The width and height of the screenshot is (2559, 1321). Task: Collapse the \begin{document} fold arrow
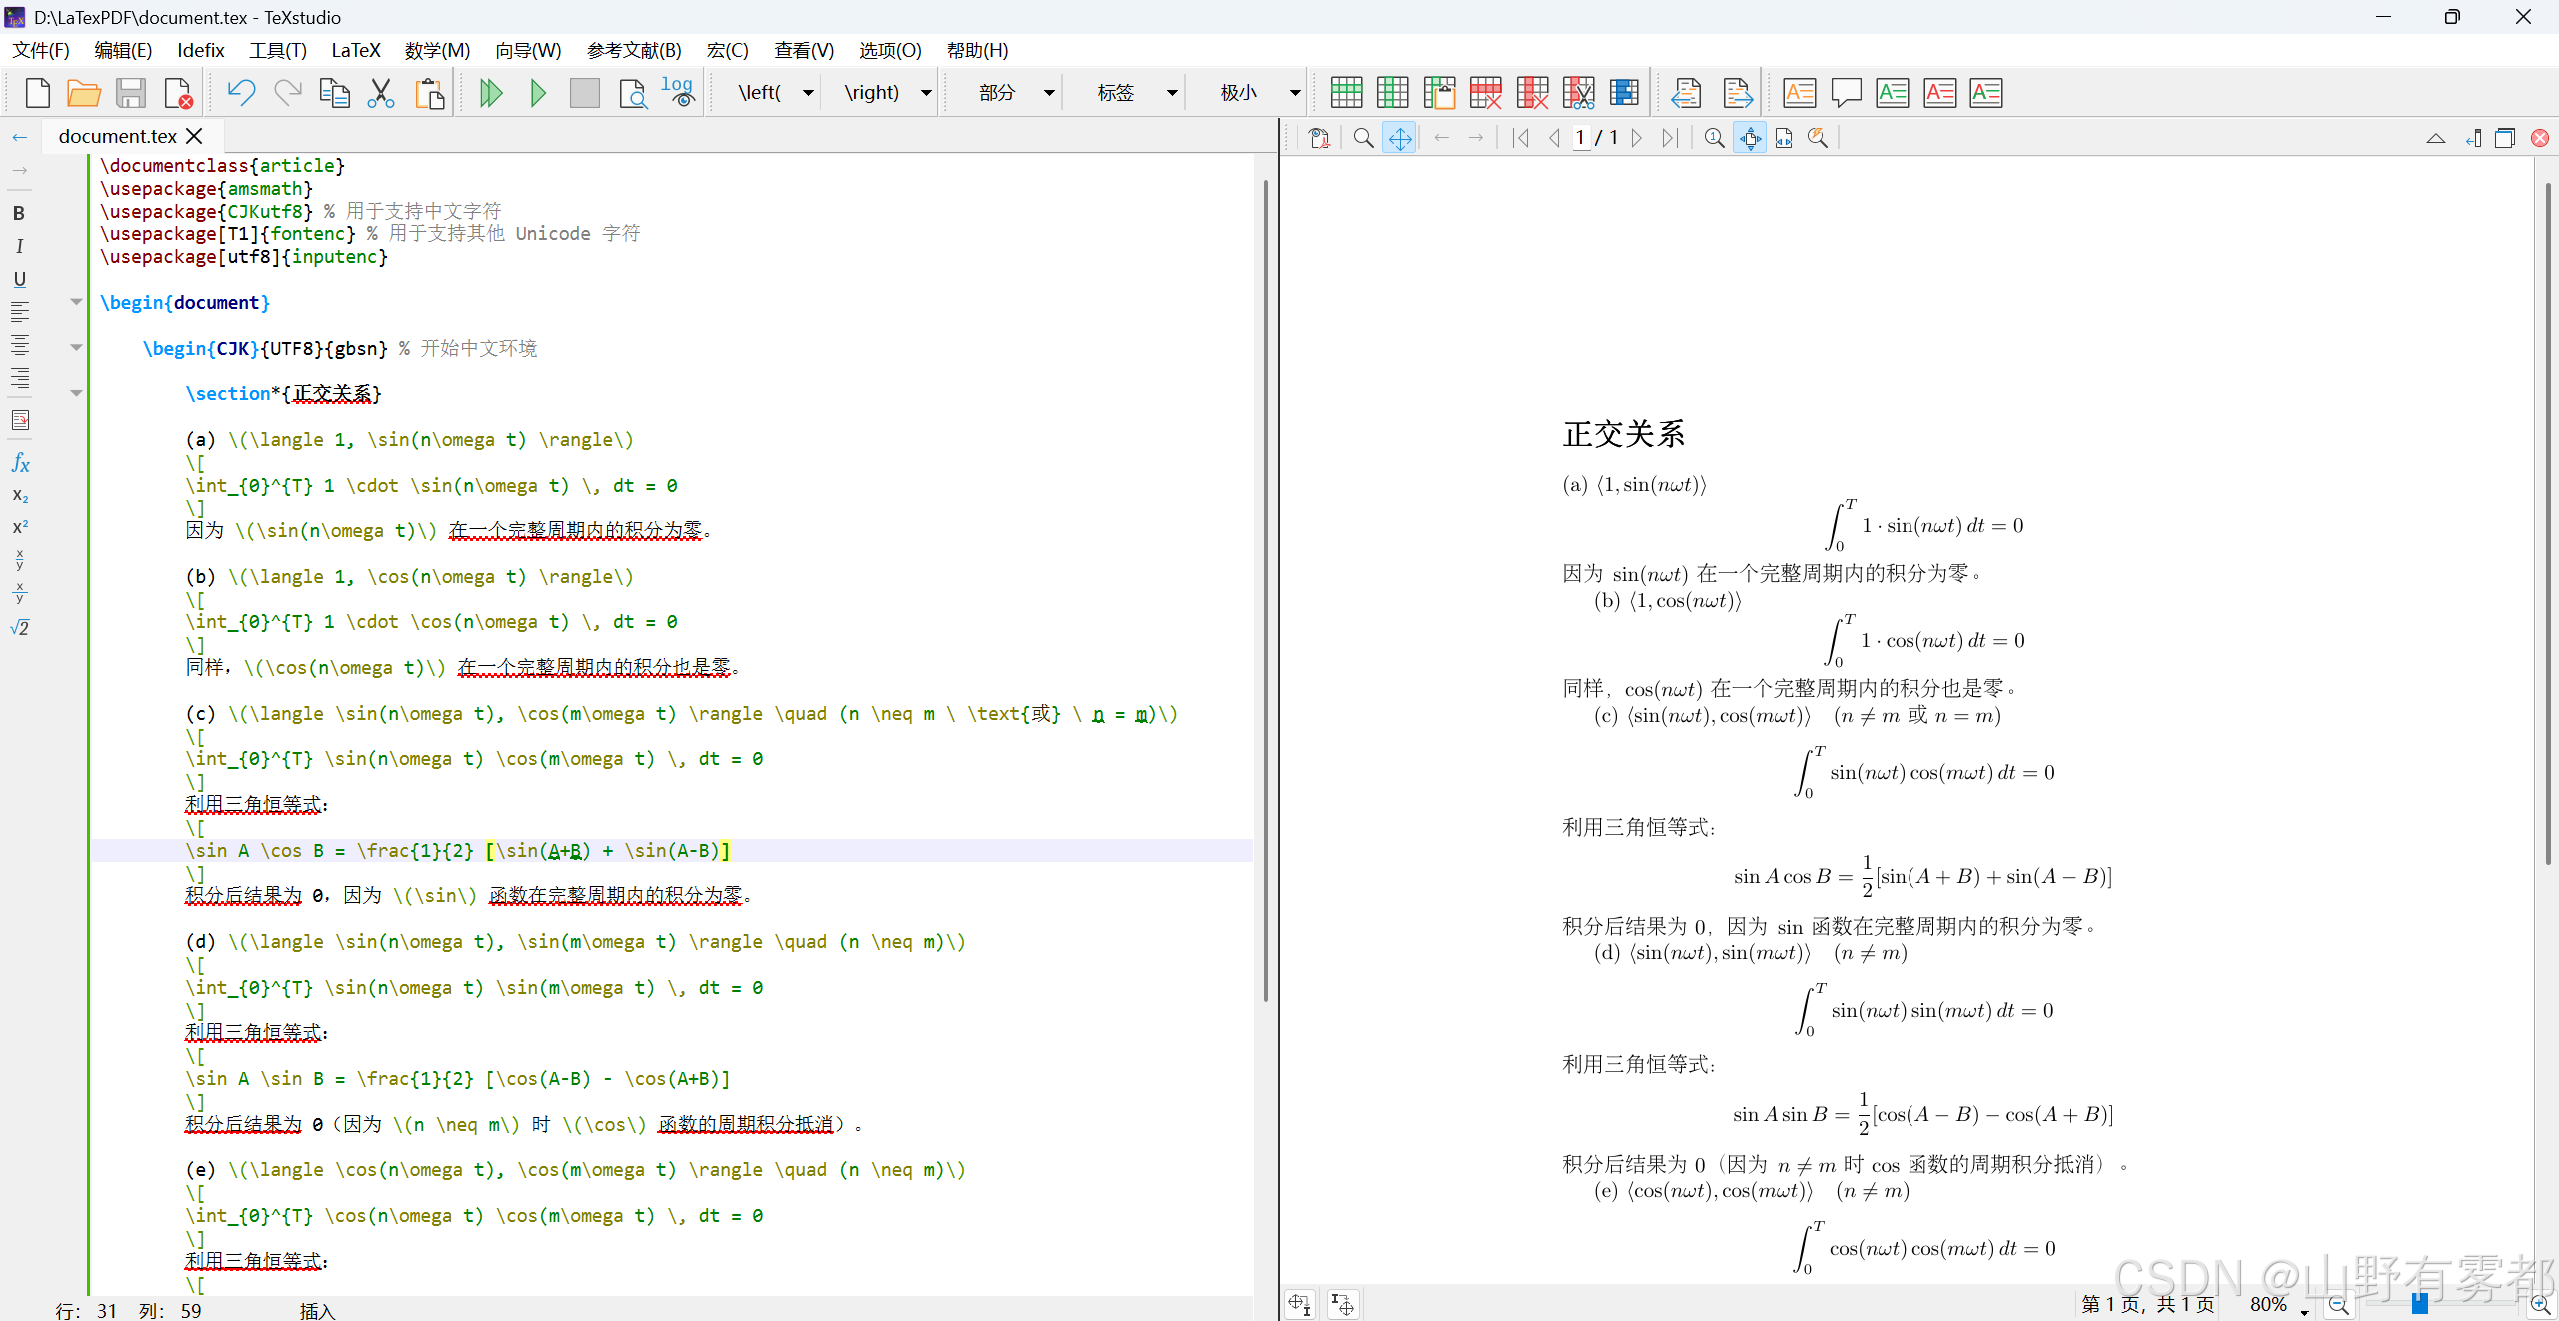click(x=76, y=301)
